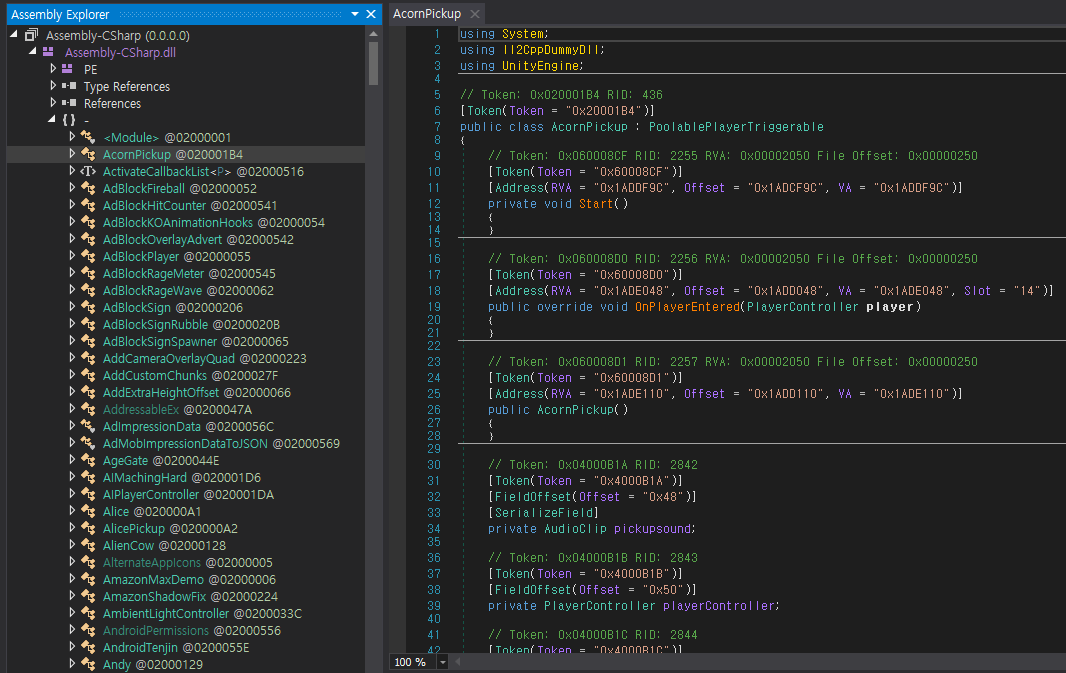Click the ActivateCallbackList generic type icon
The image size is (1066, 673).
(87, 171)
